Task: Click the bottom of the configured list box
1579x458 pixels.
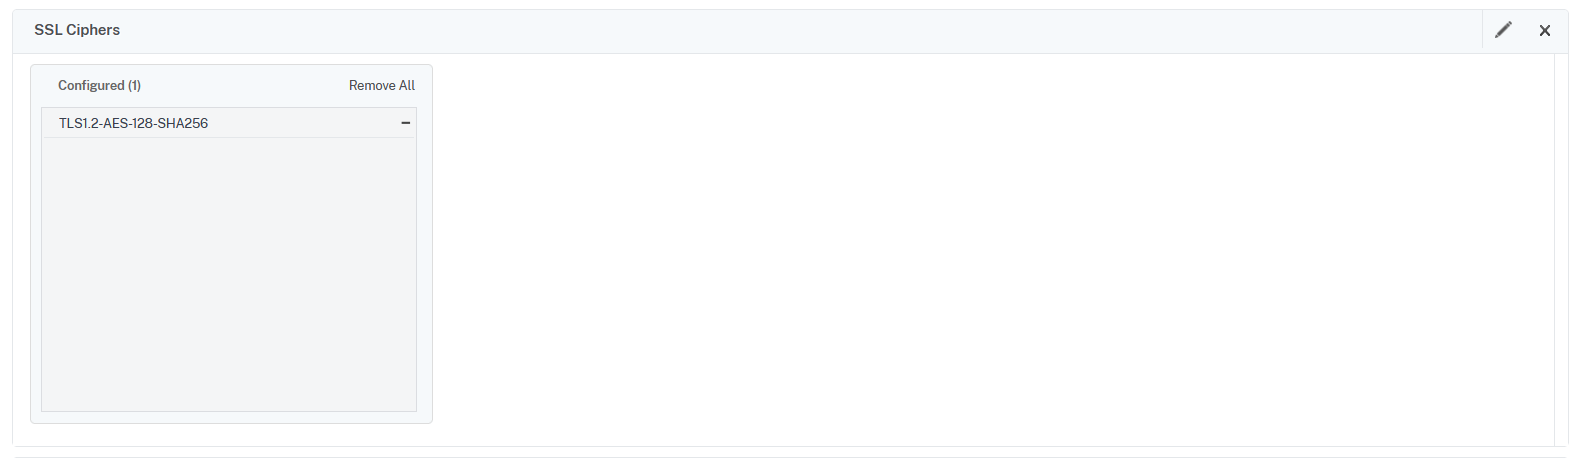Action: (x=228, y=398)
